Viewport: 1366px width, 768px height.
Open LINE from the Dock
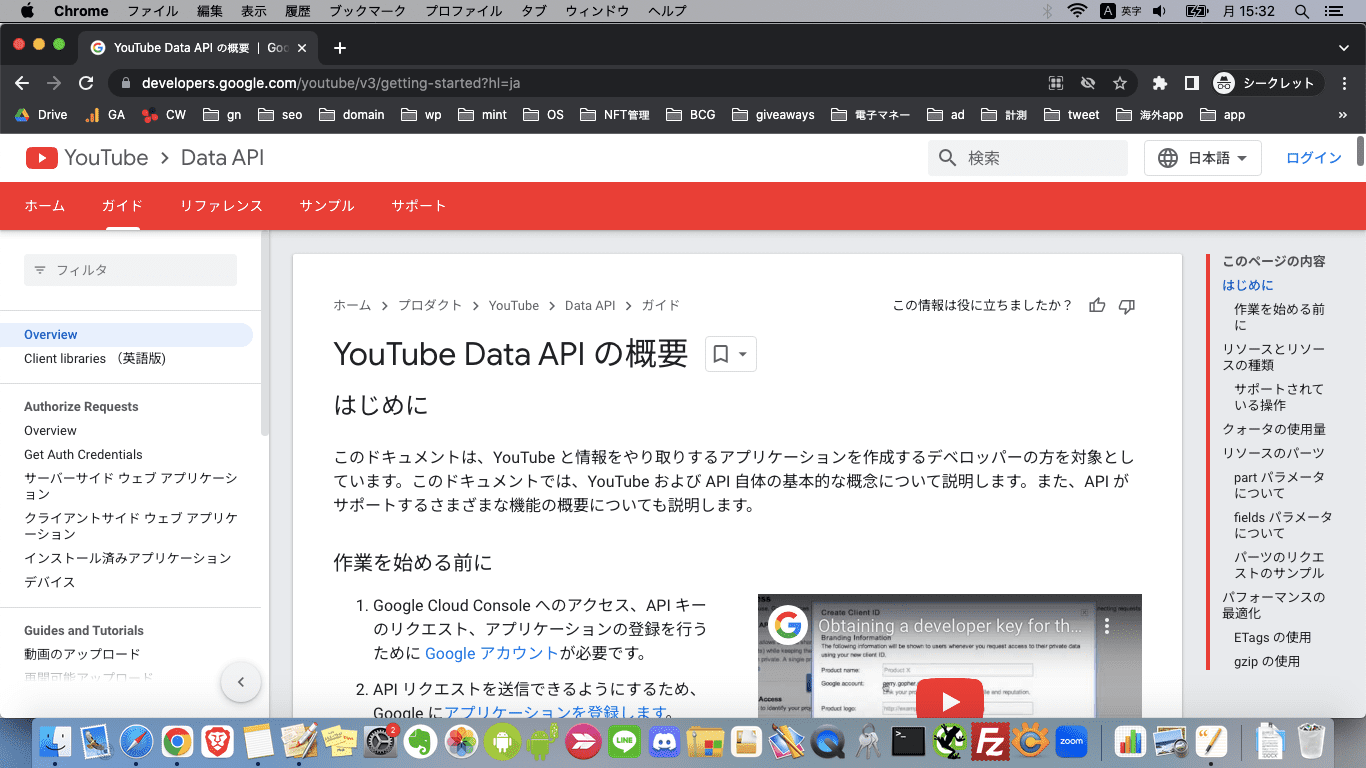[x=624, y=741]
